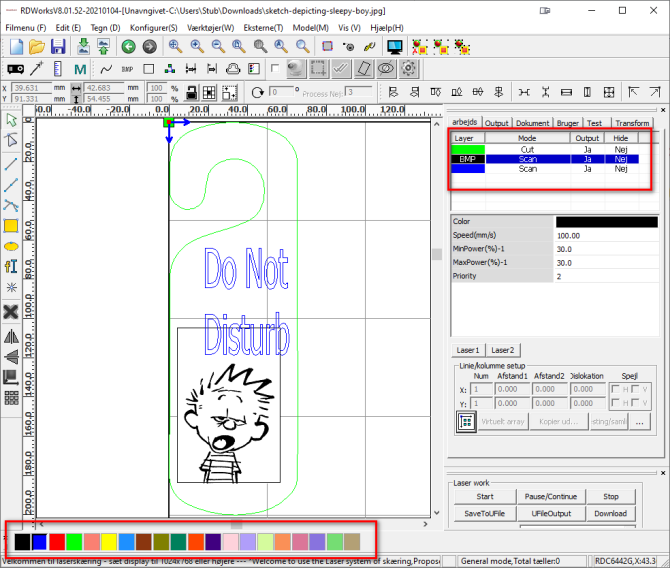Click the lock aspect ratio padlock icon
Image resolution: width=670 pixels, height=568 pixels.
(191, 93)
